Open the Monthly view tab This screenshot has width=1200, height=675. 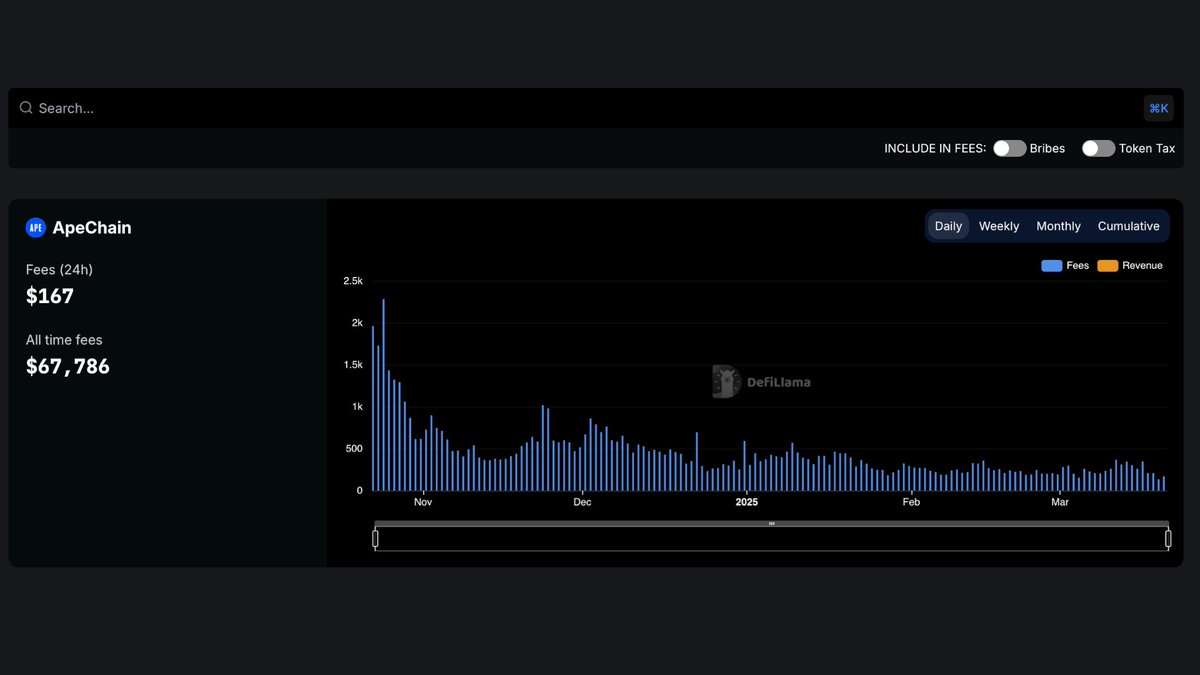pyautogui.click(x=1058, y=226)
